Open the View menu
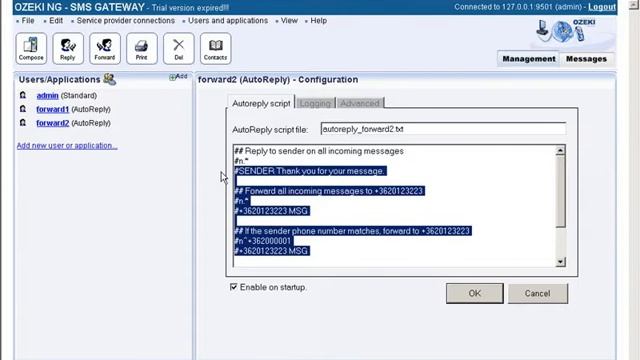 (289, 20)
